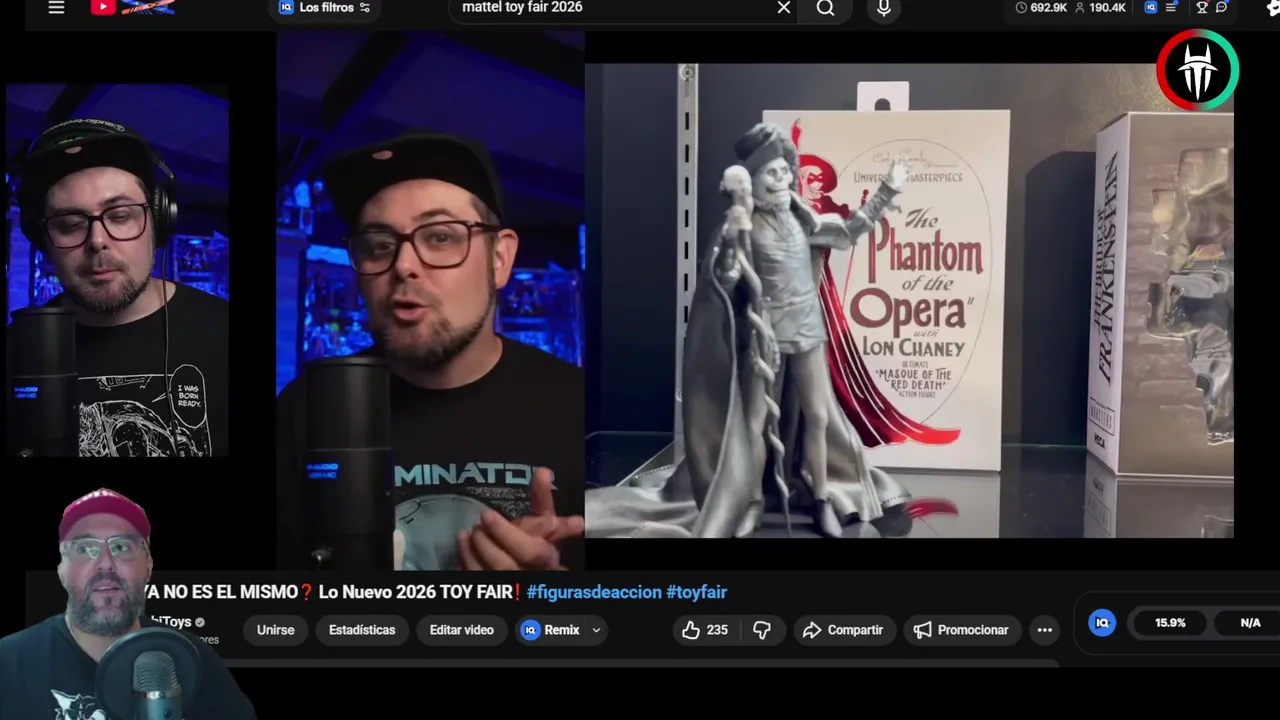Screen dimensions: 1280x720
Task: Open Estadísticas for this video
Action: [362, 630]
